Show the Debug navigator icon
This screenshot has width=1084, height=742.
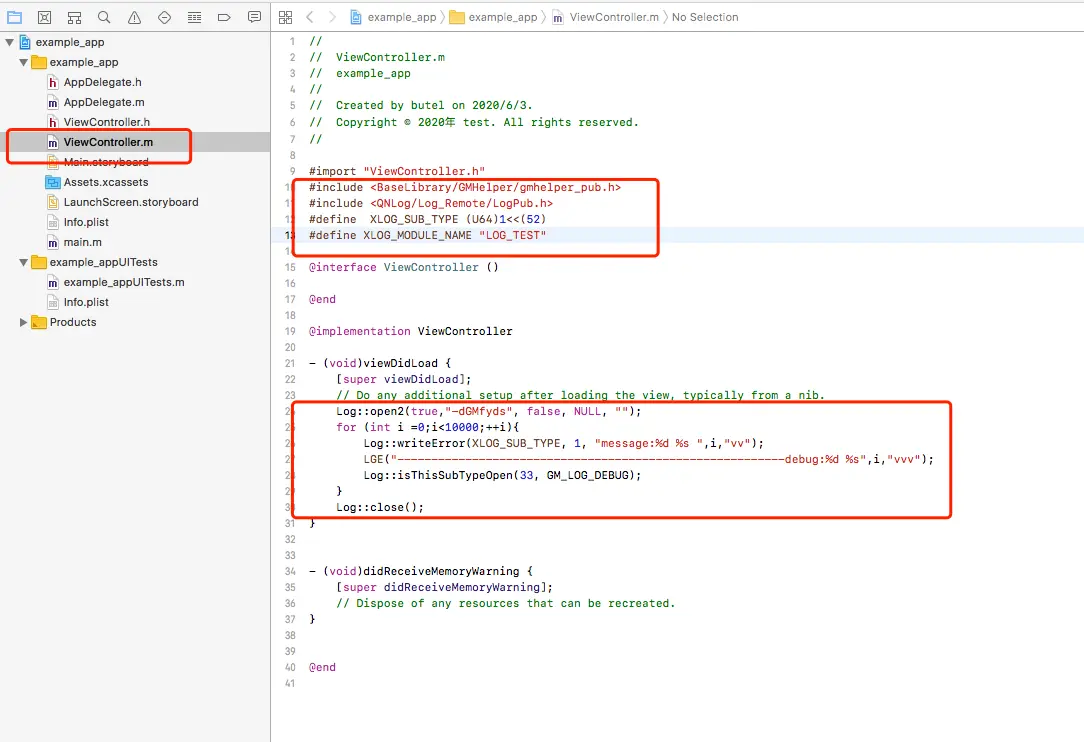194,17
